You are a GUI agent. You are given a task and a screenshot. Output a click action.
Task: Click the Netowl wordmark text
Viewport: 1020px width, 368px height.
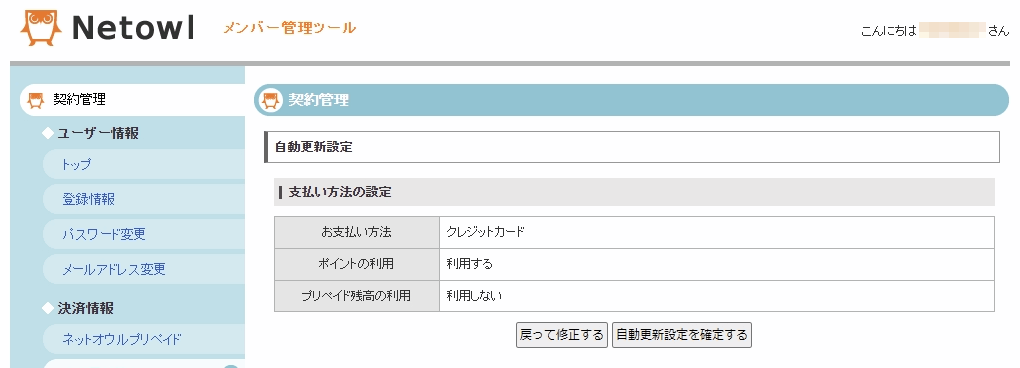133,28
